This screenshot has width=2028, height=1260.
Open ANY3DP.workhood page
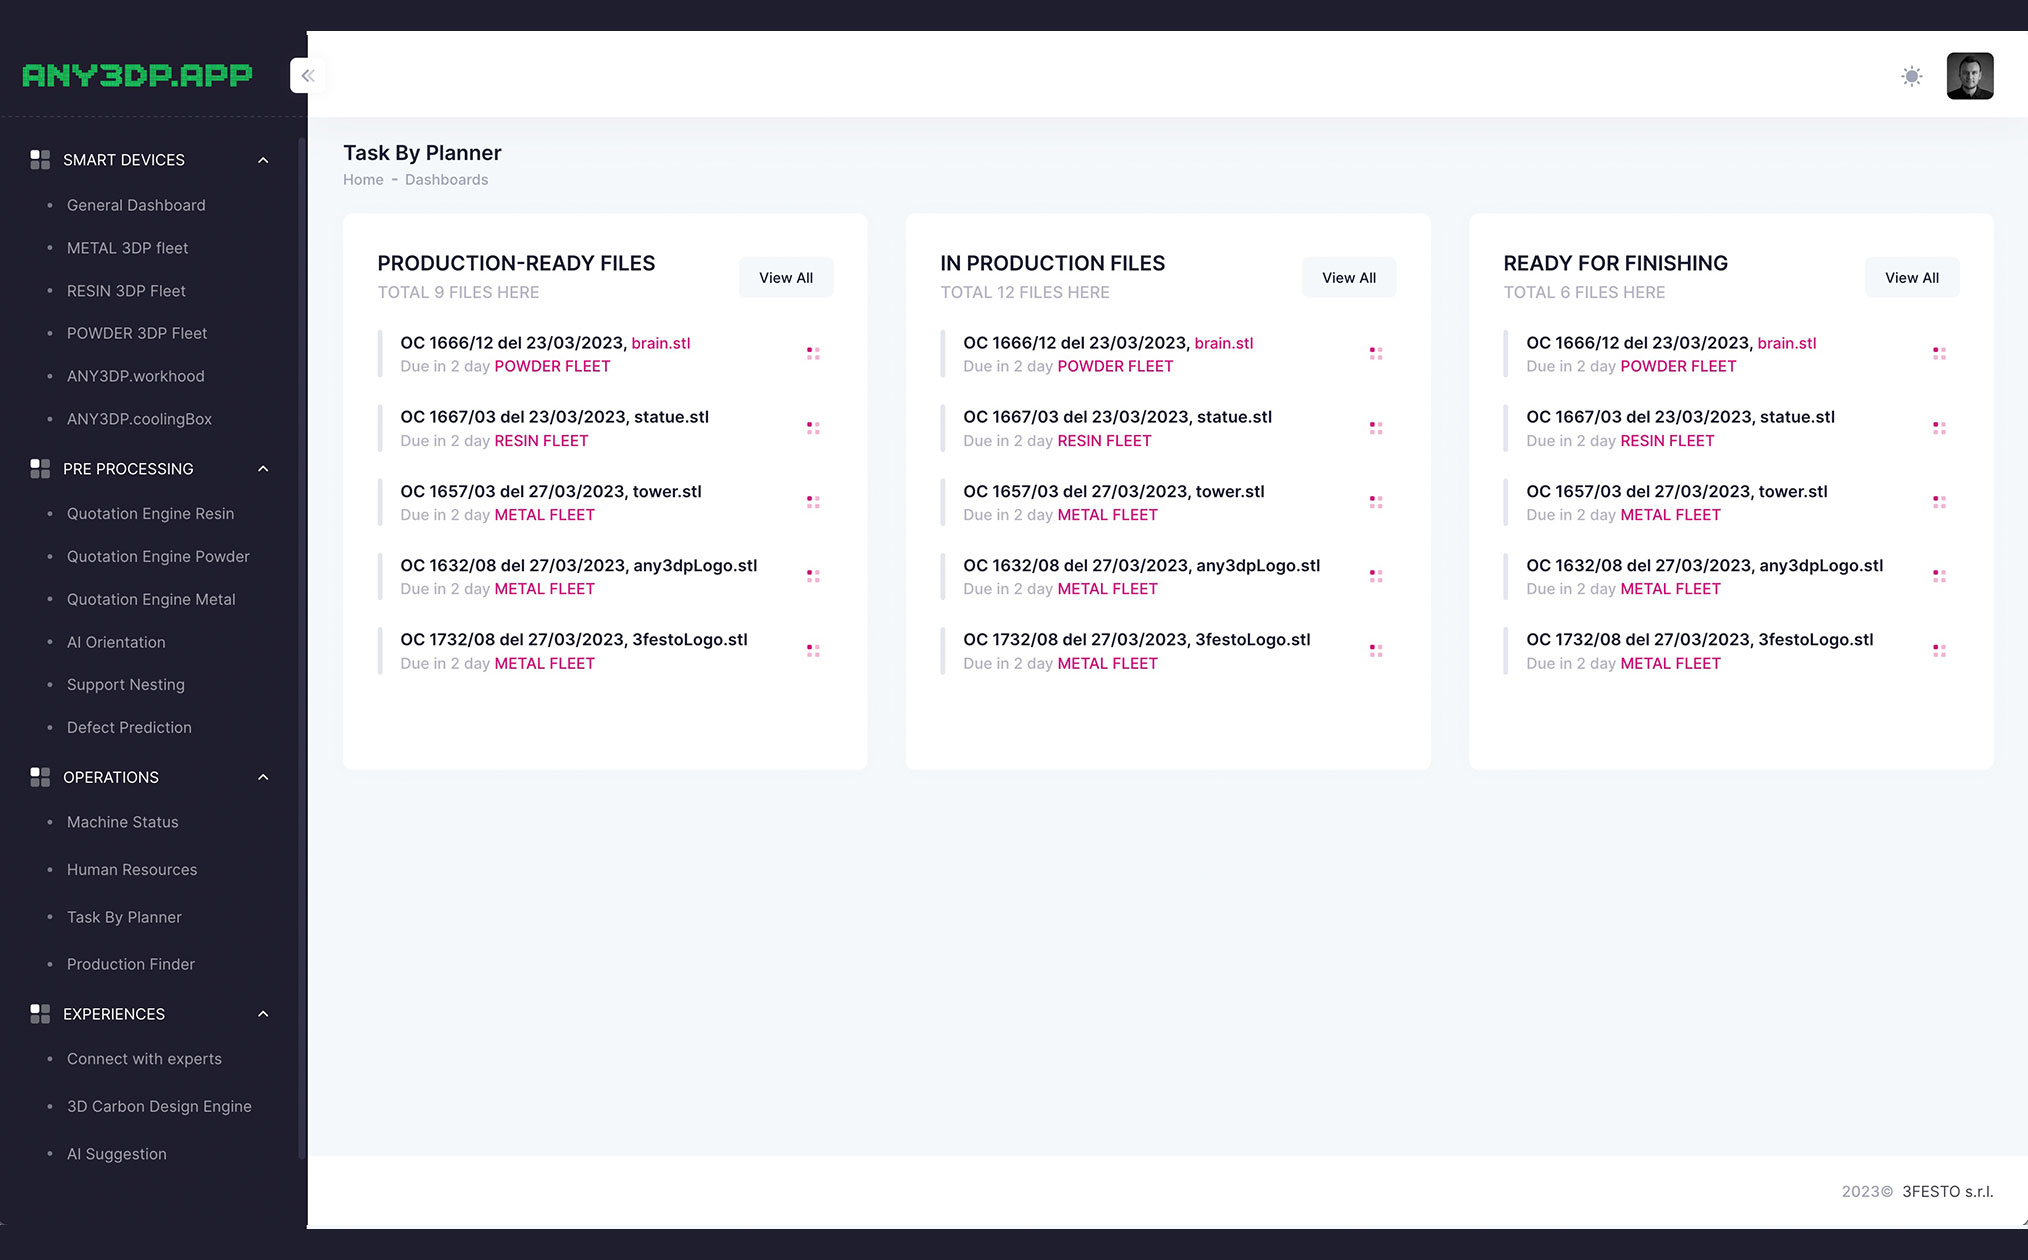(x=135, y=376)
